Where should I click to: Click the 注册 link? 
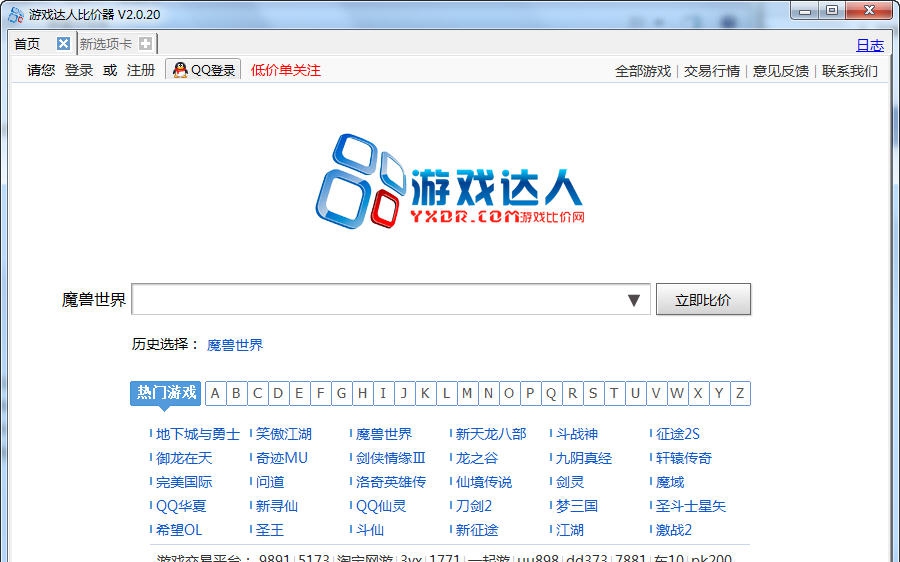pyautogui.click(x=141, y=70)
